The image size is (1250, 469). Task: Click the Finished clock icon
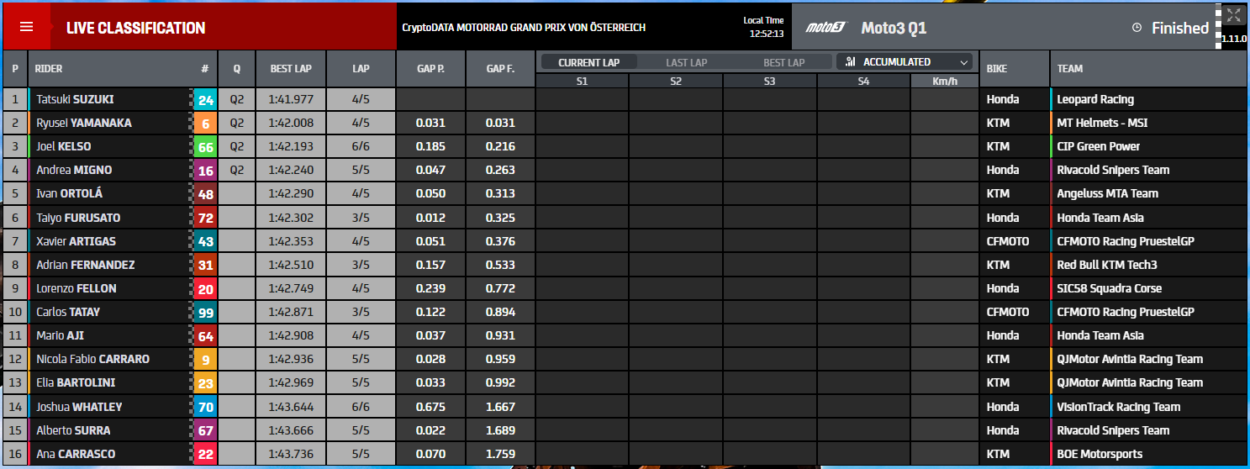(x=1137, y=28)
